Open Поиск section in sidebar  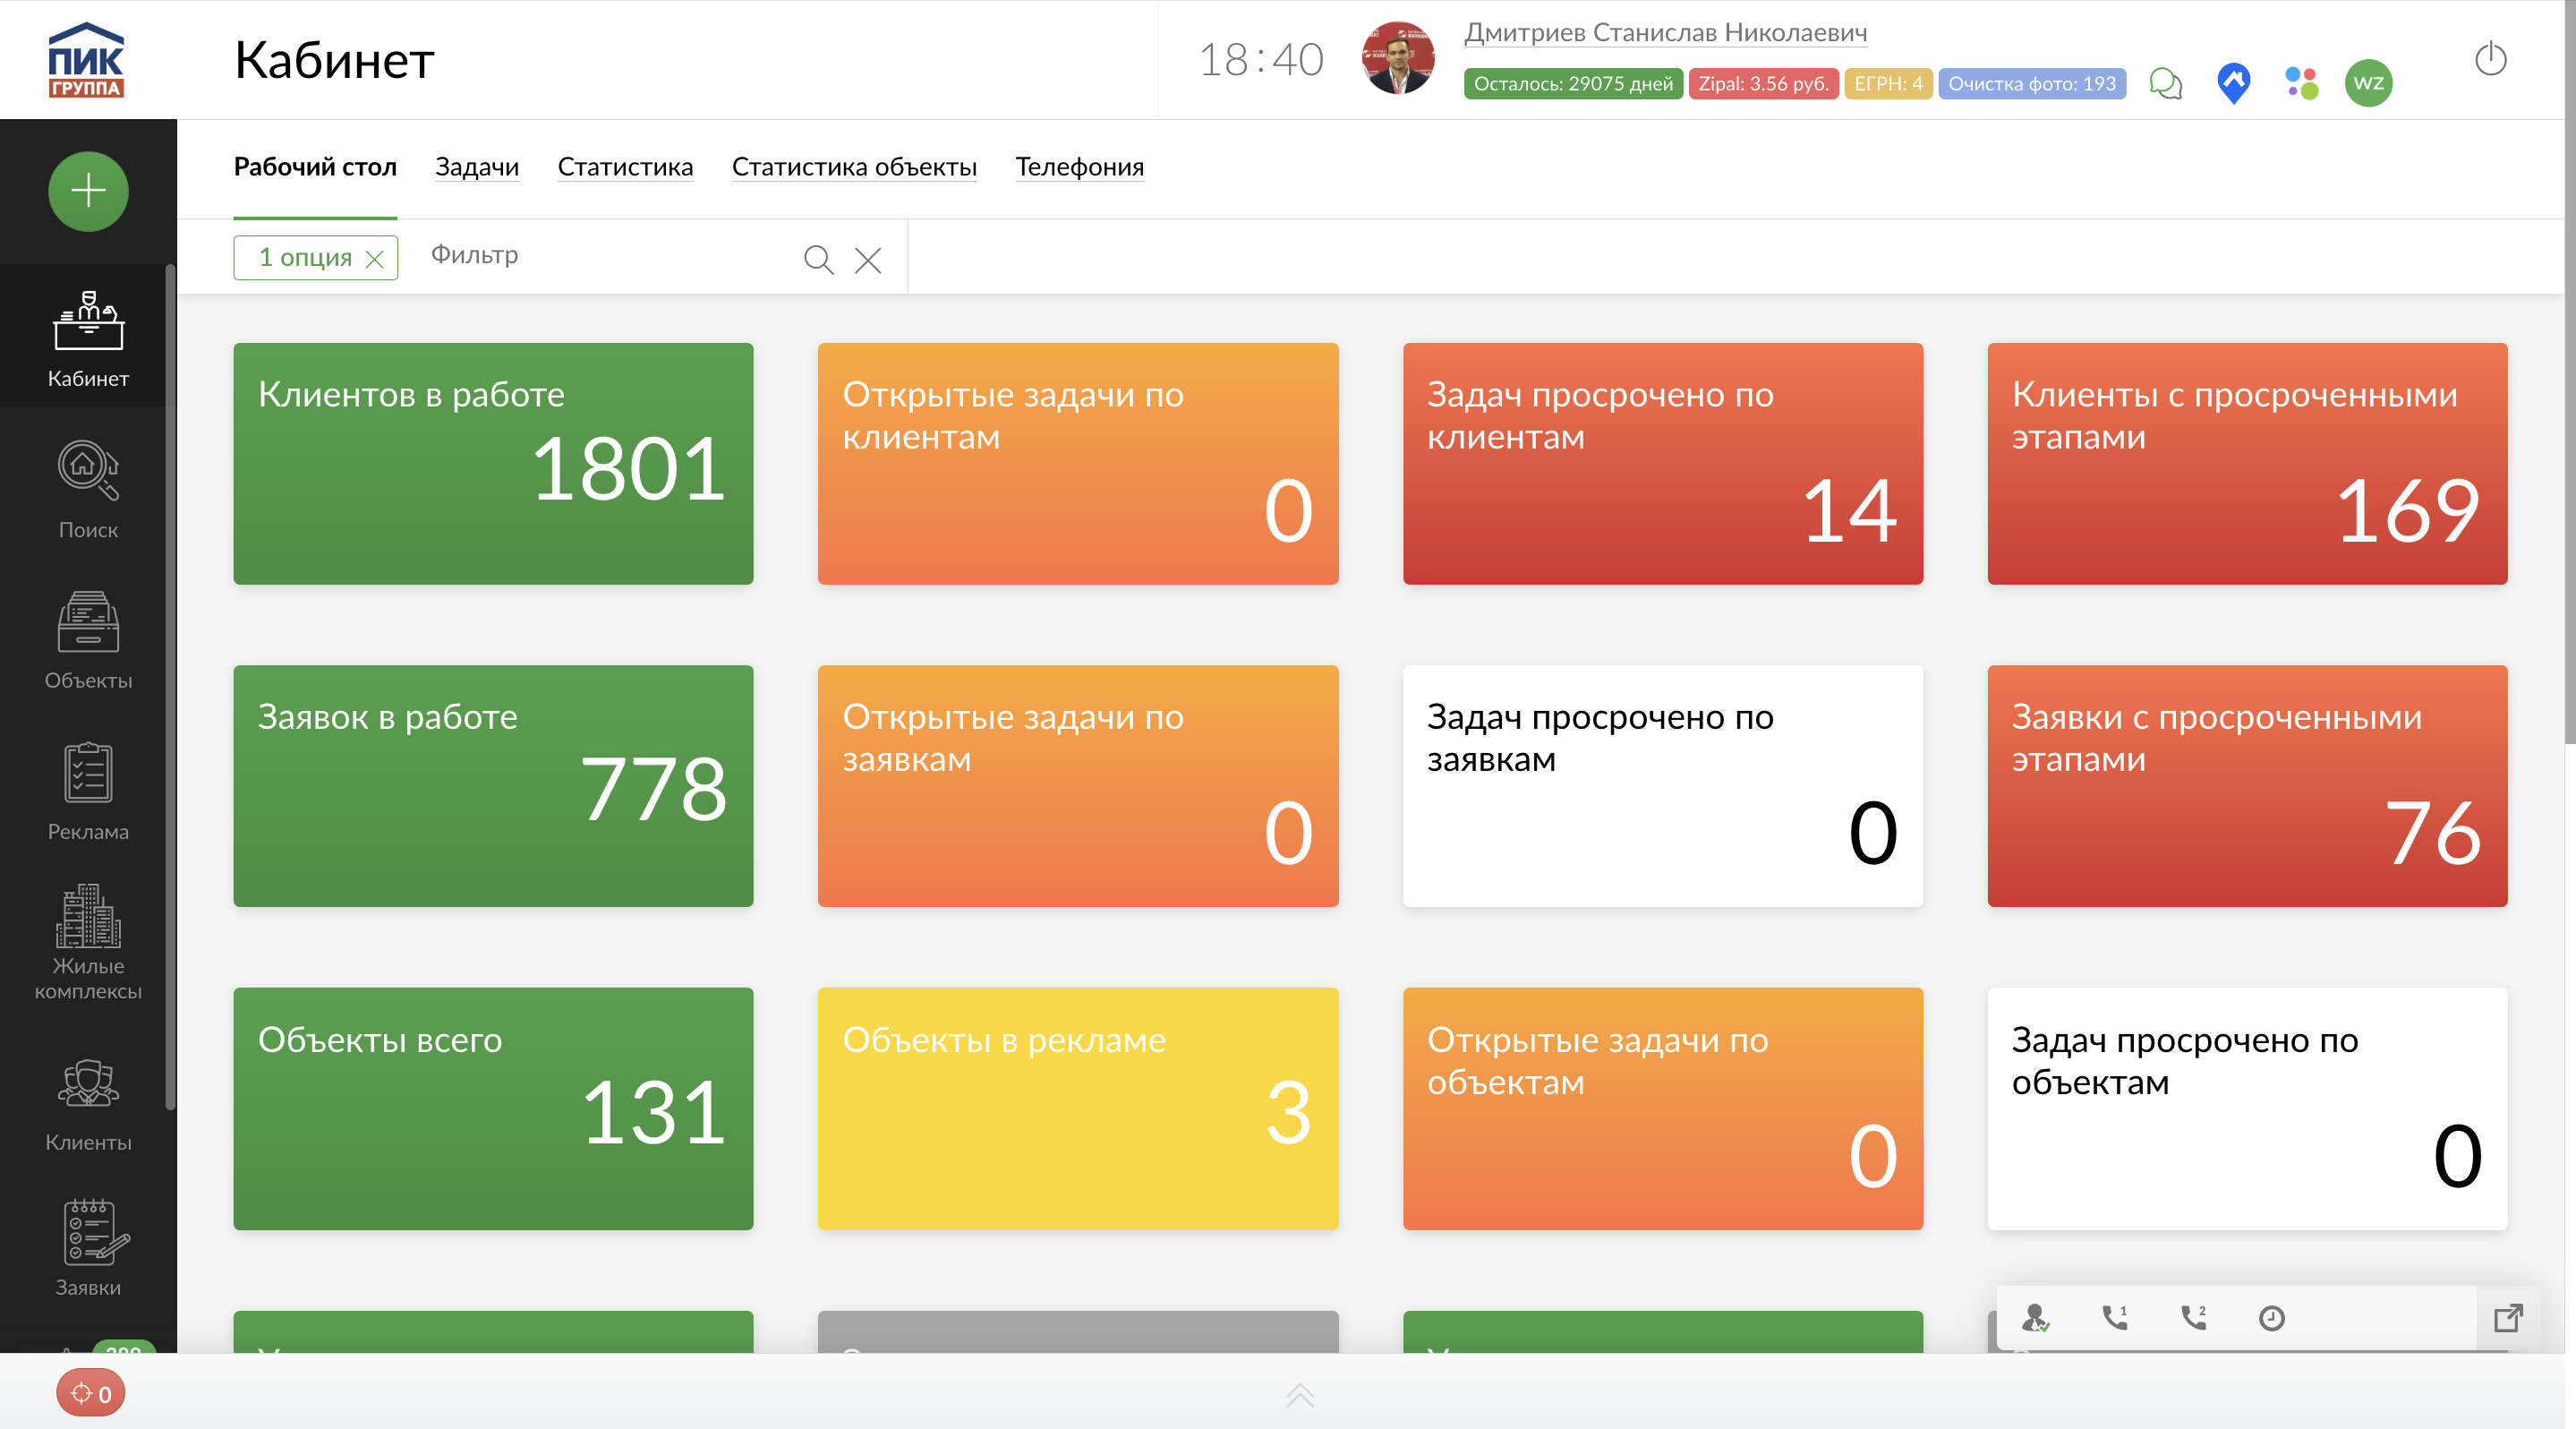tap(88, 490)
